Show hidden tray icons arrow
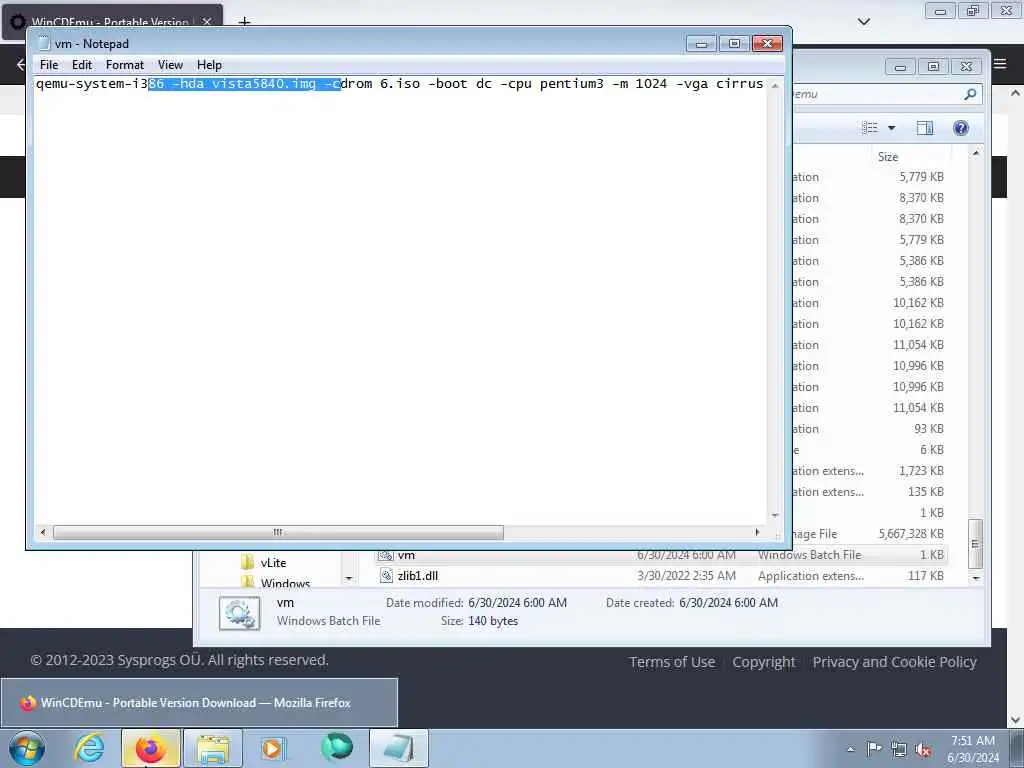The height and width of the screenshot is (768, 1024). coord(850,750)
